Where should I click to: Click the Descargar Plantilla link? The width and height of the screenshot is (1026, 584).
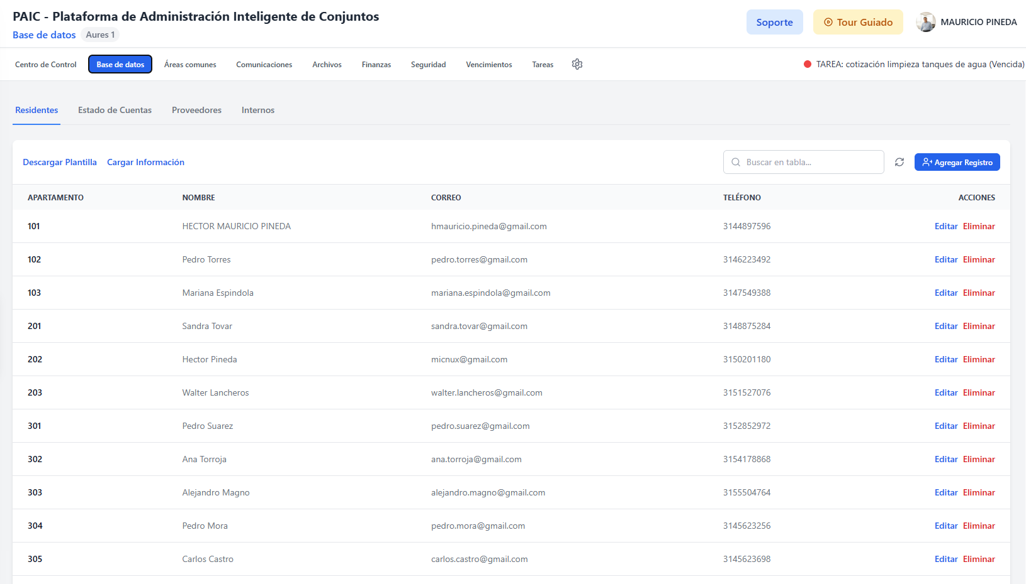click(60, 162)
